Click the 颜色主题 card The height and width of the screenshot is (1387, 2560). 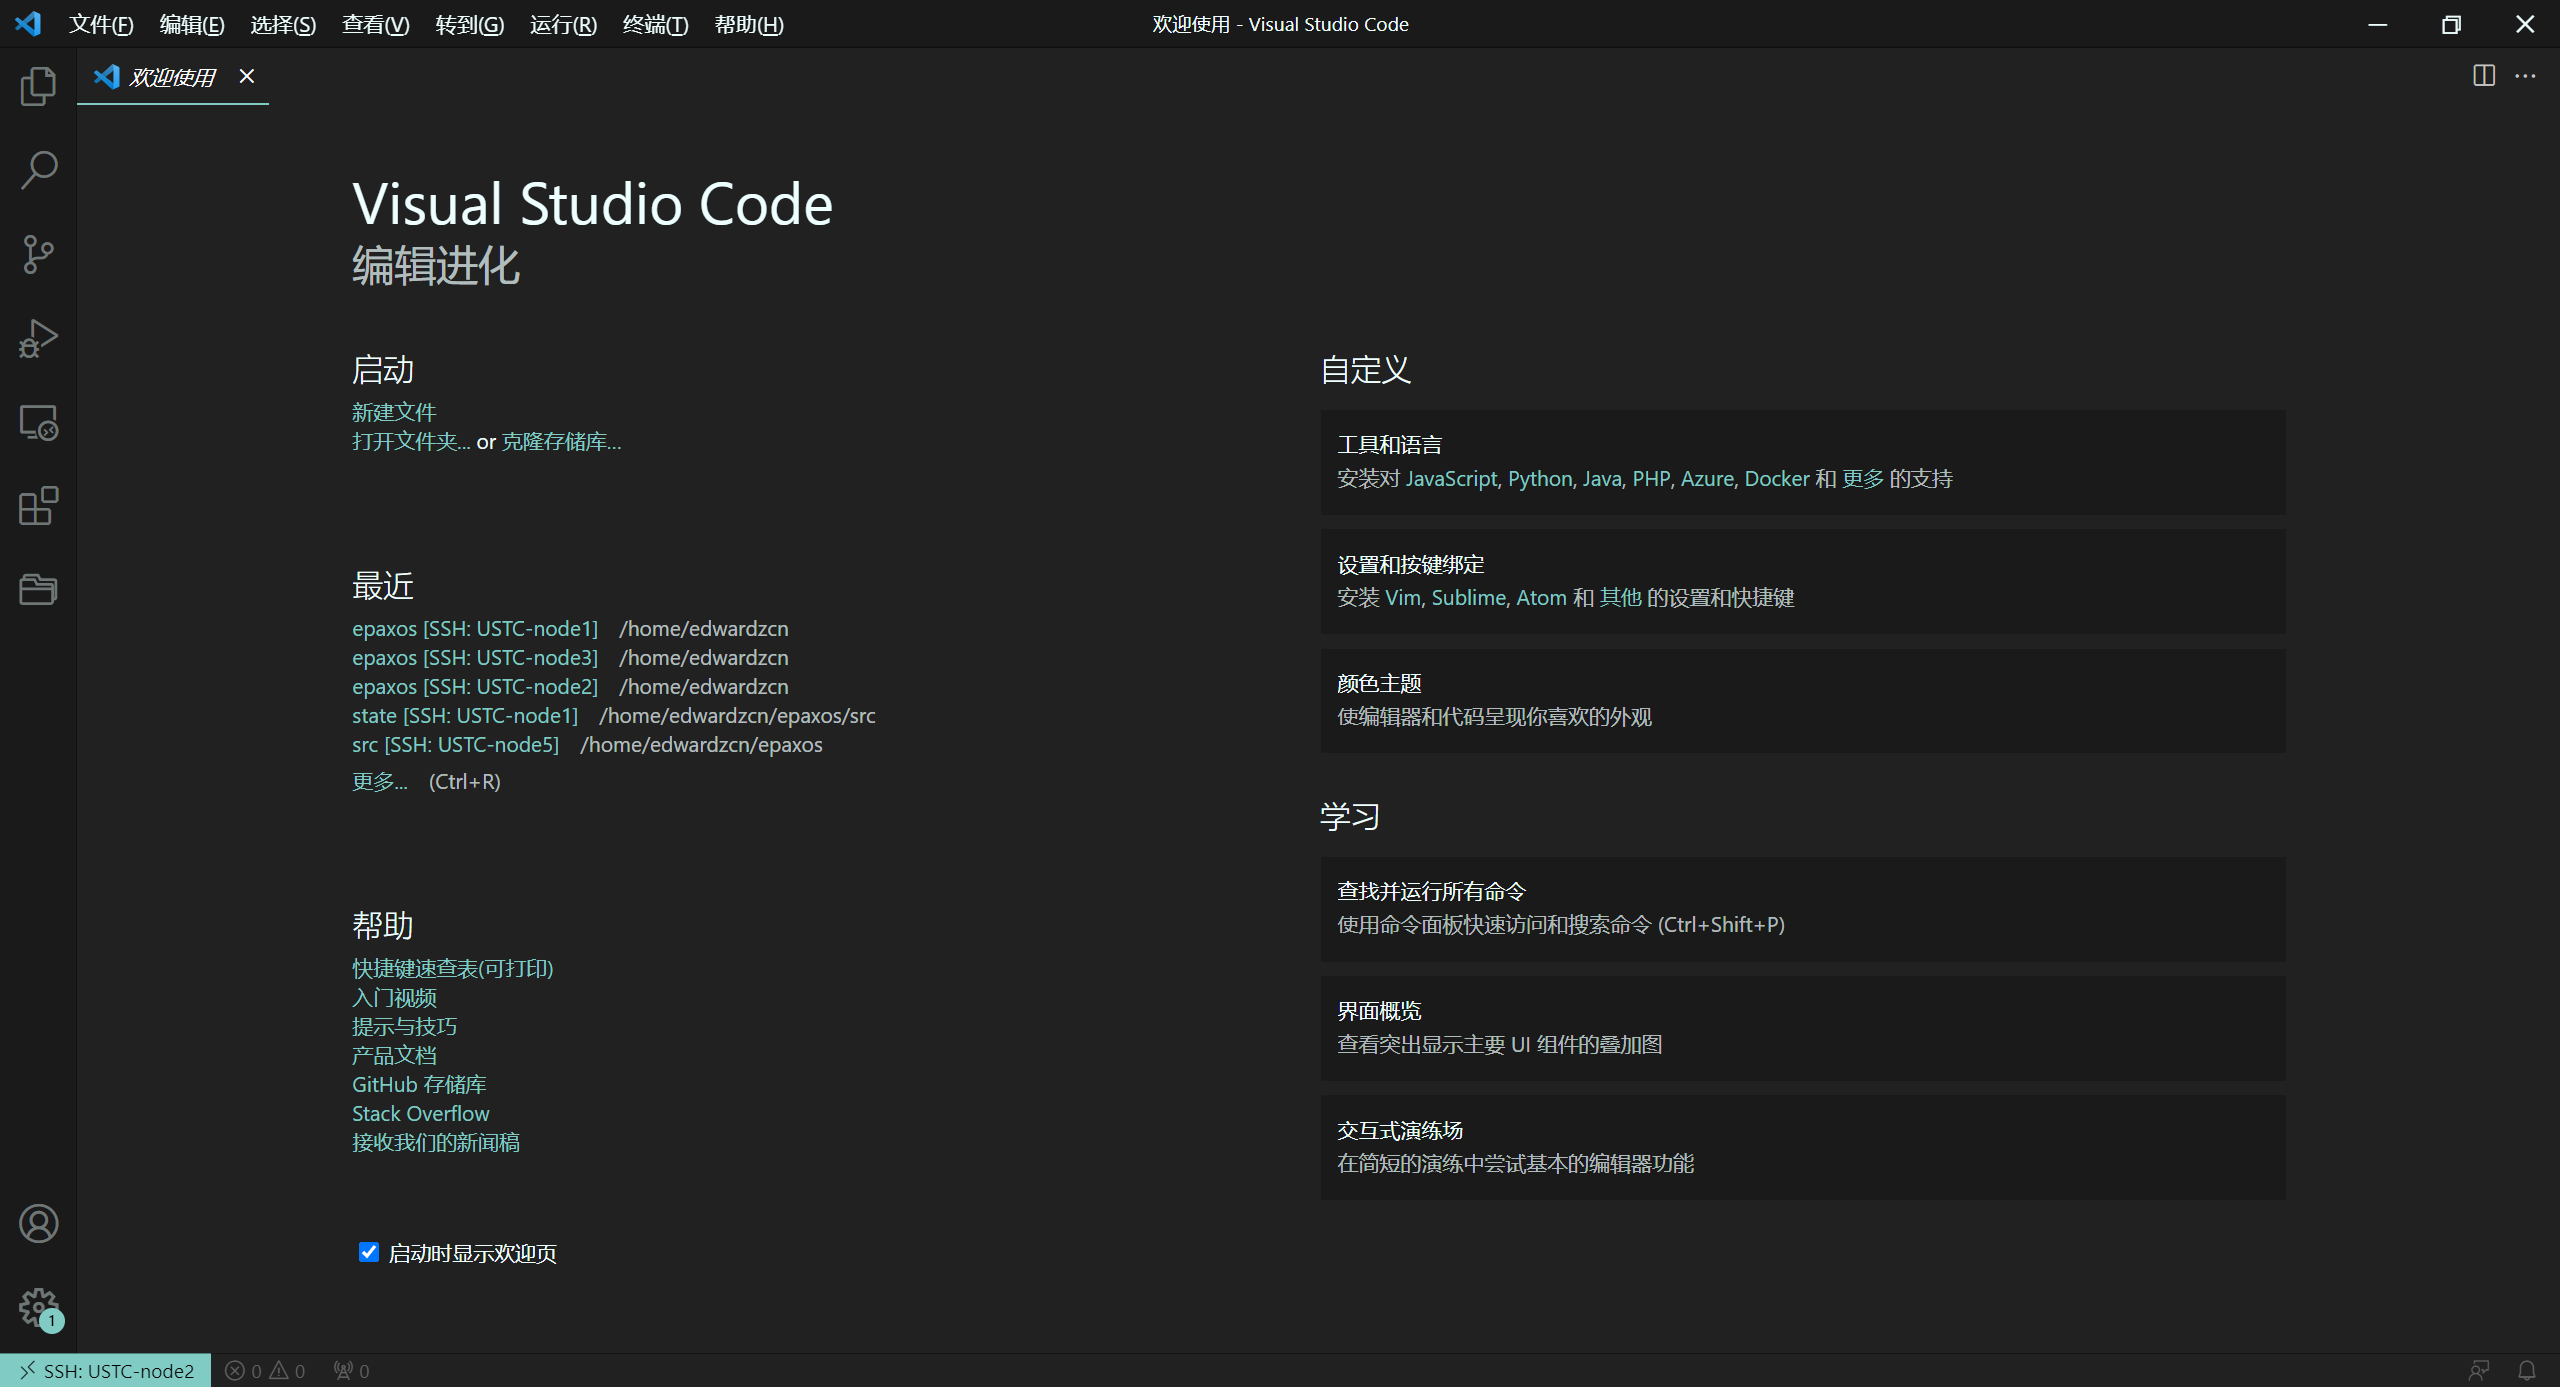[x=1803, y=701]
